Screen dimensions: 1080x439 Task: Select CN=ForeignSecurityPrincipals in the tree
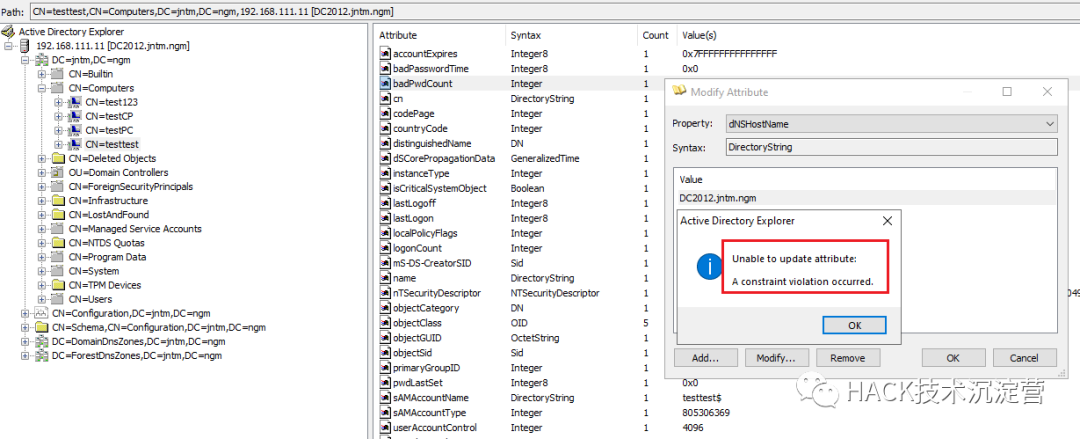pyautogui.click(x=131, y=187)
